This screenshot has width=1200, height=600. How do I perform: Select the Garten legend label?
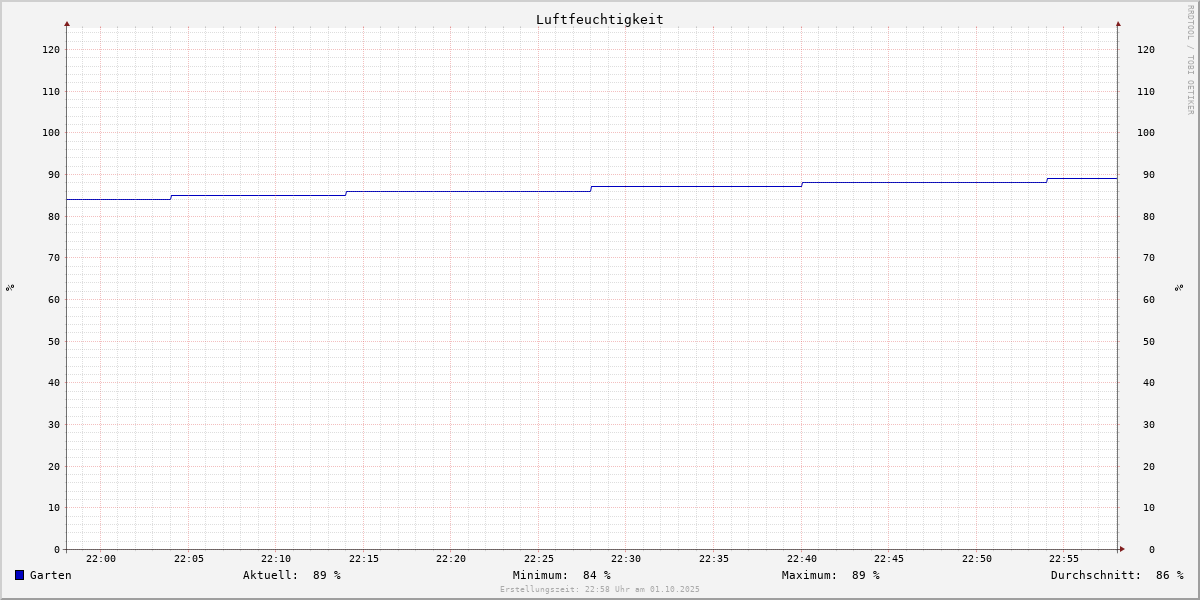[51, 575]
